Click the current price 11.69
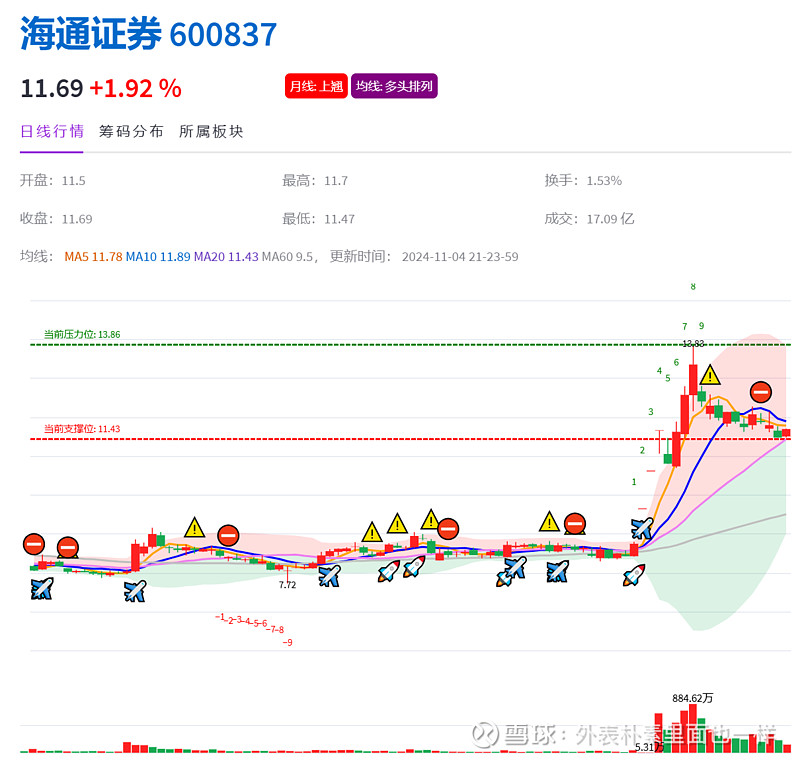The height and width of the screenshot is (760, 800). 52,88
